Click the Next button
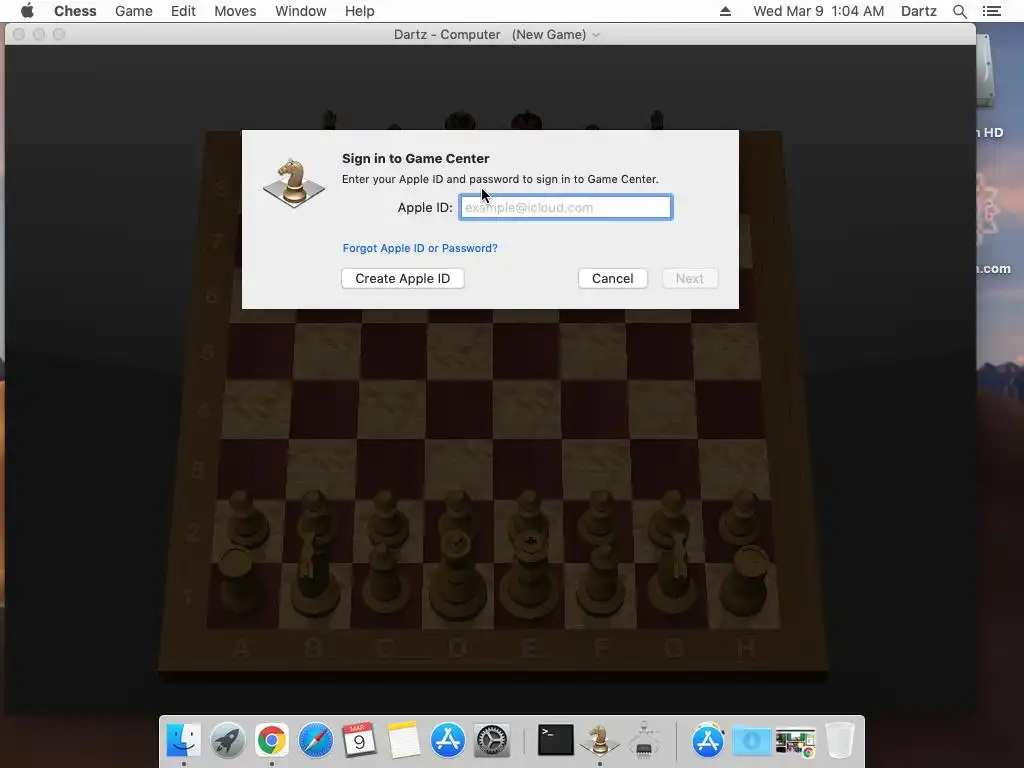This screenshot has height=768, width=1024. coord(690,278)
